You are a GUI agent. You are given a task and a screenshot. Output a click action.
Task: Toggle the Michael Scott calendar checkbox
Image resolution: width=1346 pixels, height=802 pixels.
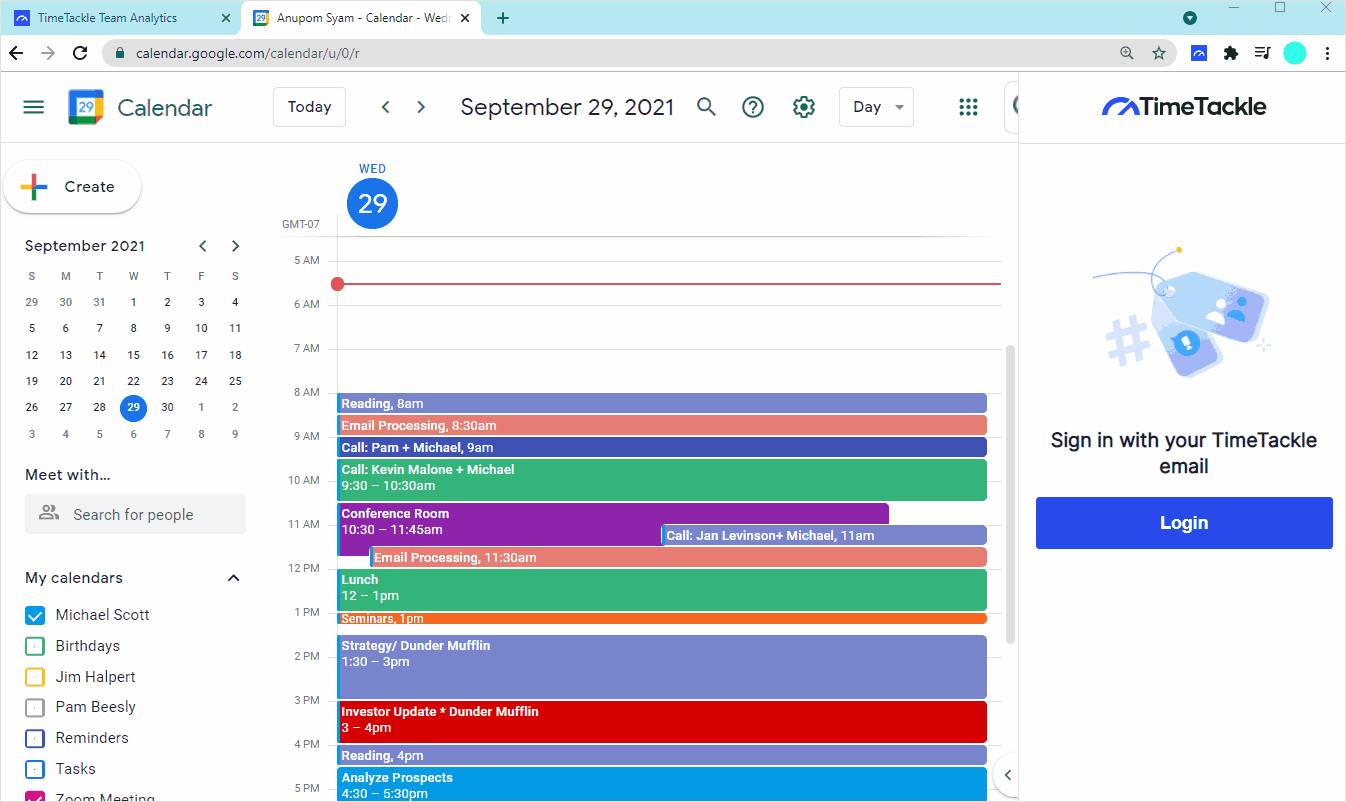click(x=35, y=616)
